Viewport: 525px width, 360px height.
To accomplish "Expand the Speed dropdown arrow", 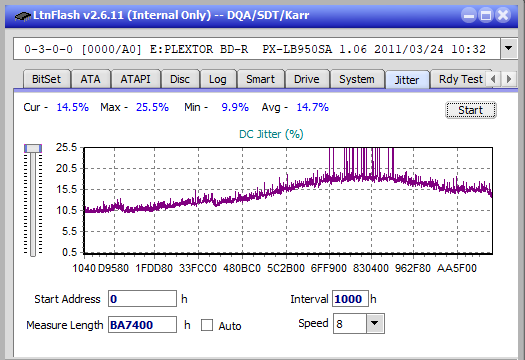I will (x=375, y=323).
